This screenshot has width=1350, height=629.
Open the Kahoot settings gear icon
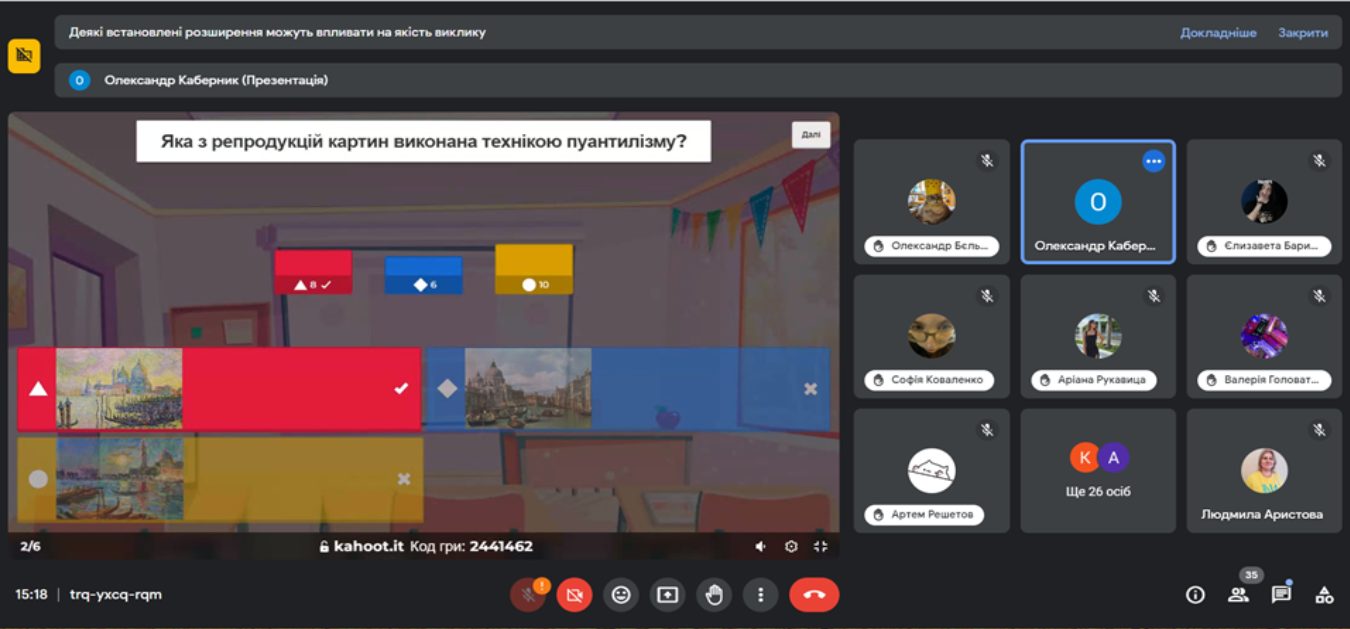click(791, 546)
